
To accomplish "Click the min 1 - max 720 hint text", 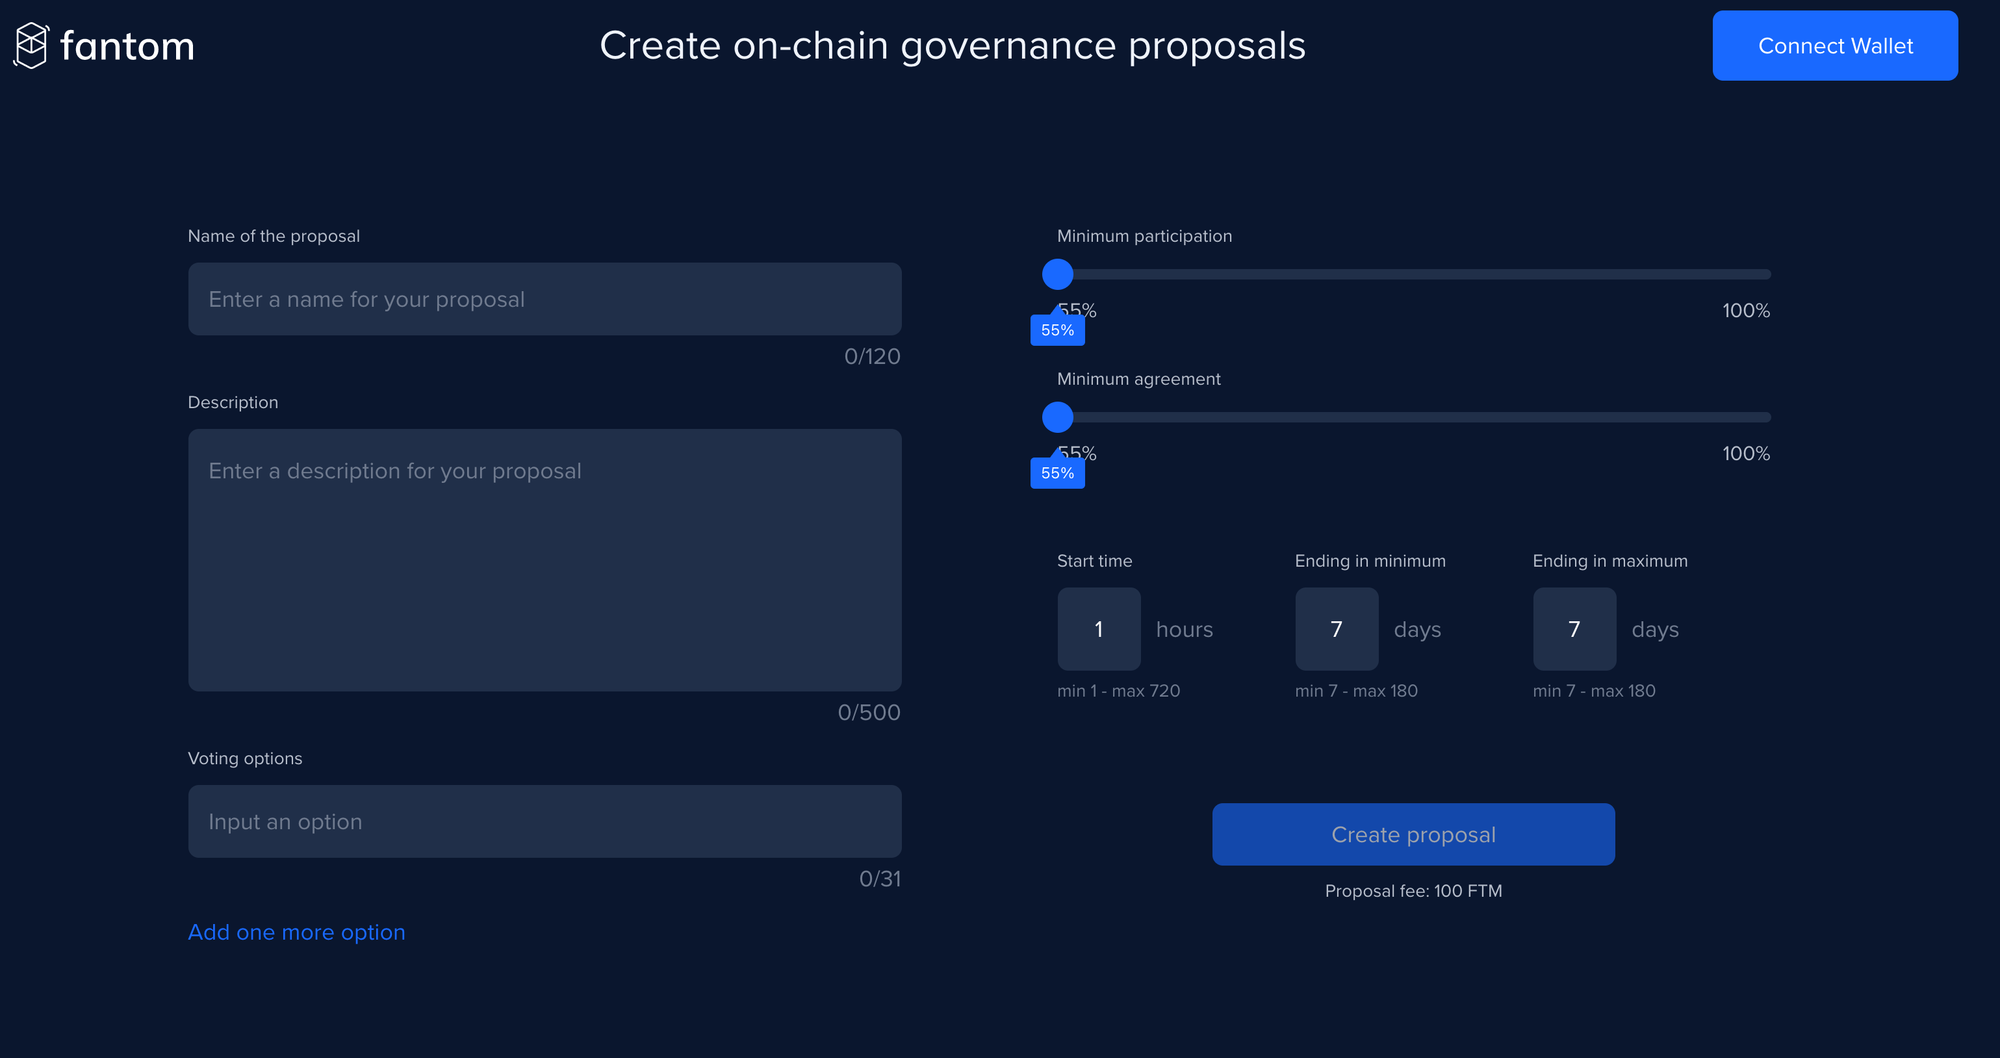I will [1118, 690].
